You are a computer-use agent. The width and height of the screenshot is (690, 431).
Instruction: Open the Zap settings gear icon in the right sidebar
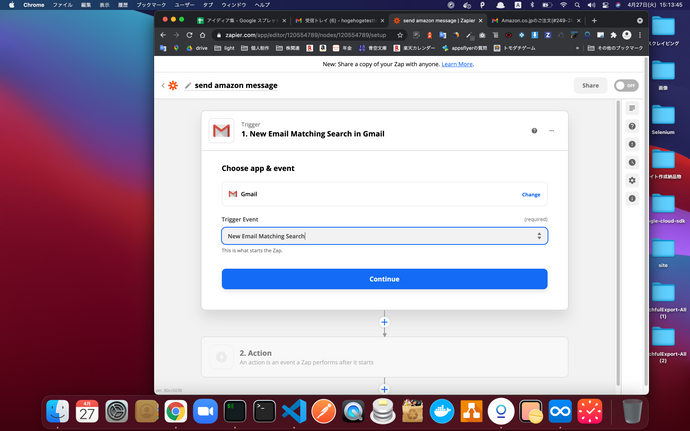coord(632,181)
